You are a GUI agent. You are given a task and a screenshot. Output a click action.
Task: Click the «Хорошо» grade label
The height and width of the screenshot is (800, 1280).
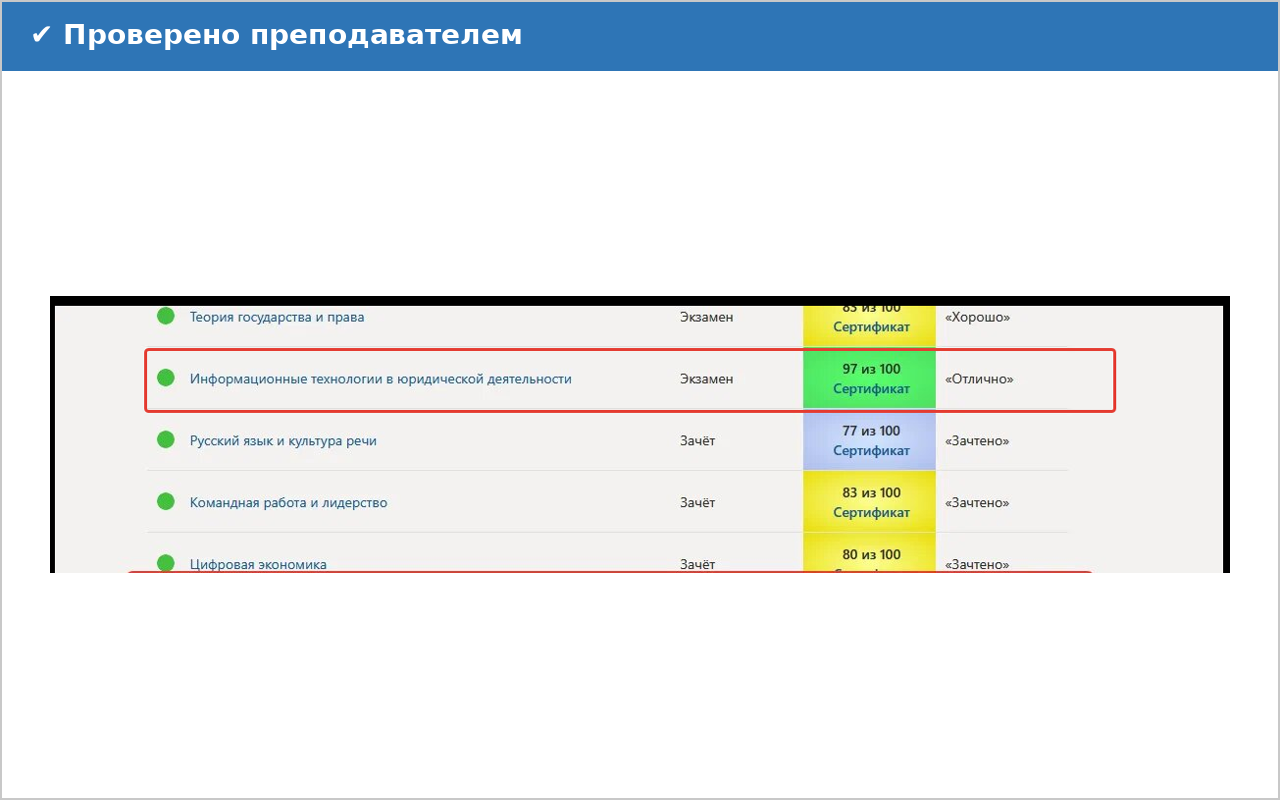tap(977, 317)
